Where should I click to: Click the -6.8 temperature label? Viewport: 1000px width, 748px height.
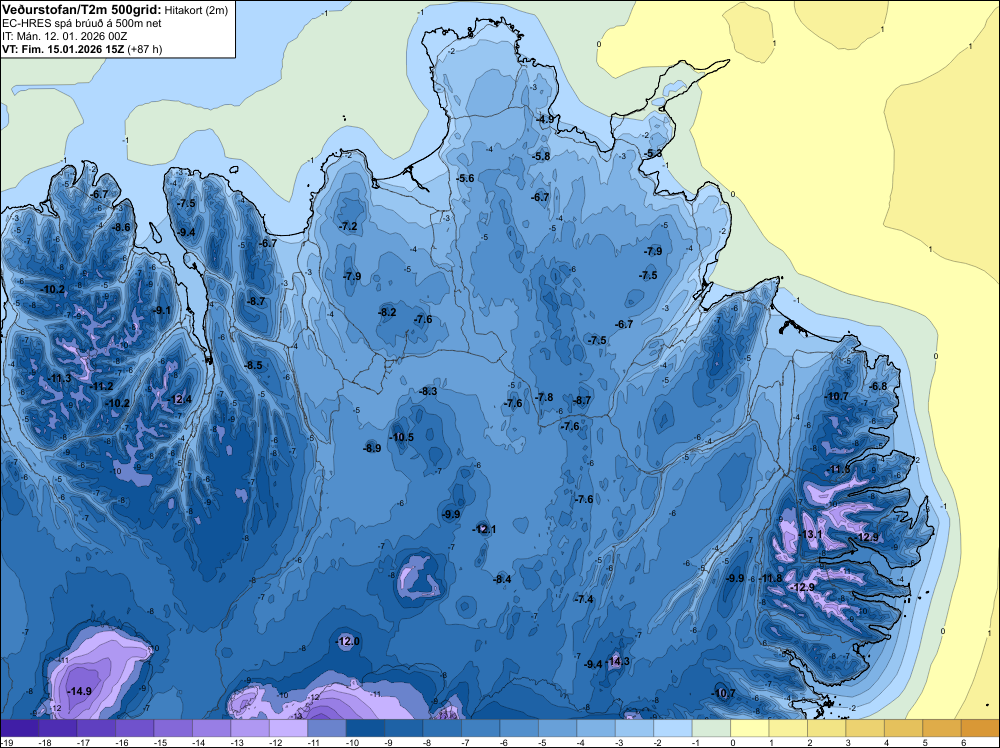[x=878, y=386]
